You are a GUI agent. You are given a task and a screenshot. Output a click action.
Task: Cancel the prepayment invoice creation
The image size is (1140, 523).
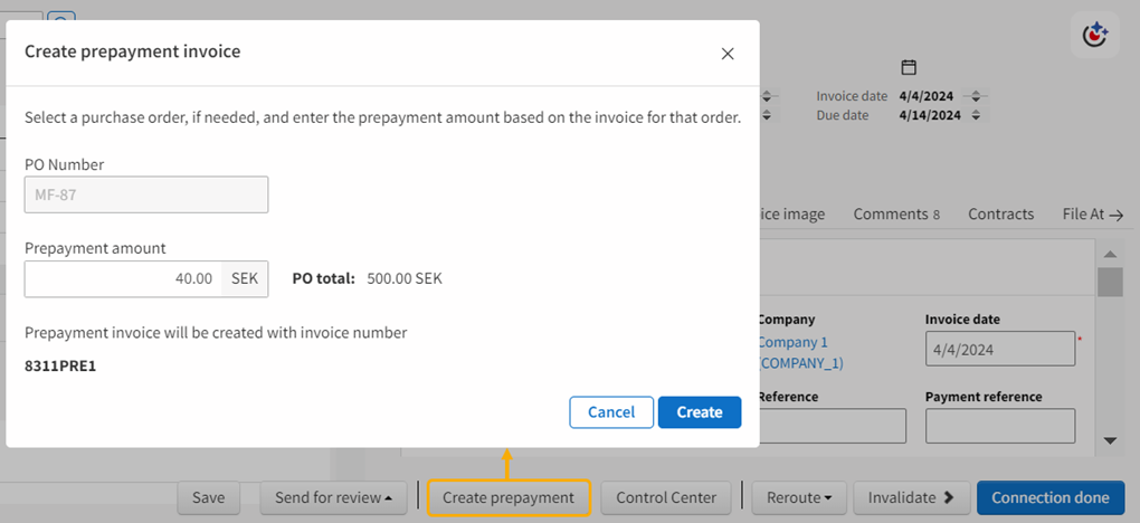pos(611,412)
